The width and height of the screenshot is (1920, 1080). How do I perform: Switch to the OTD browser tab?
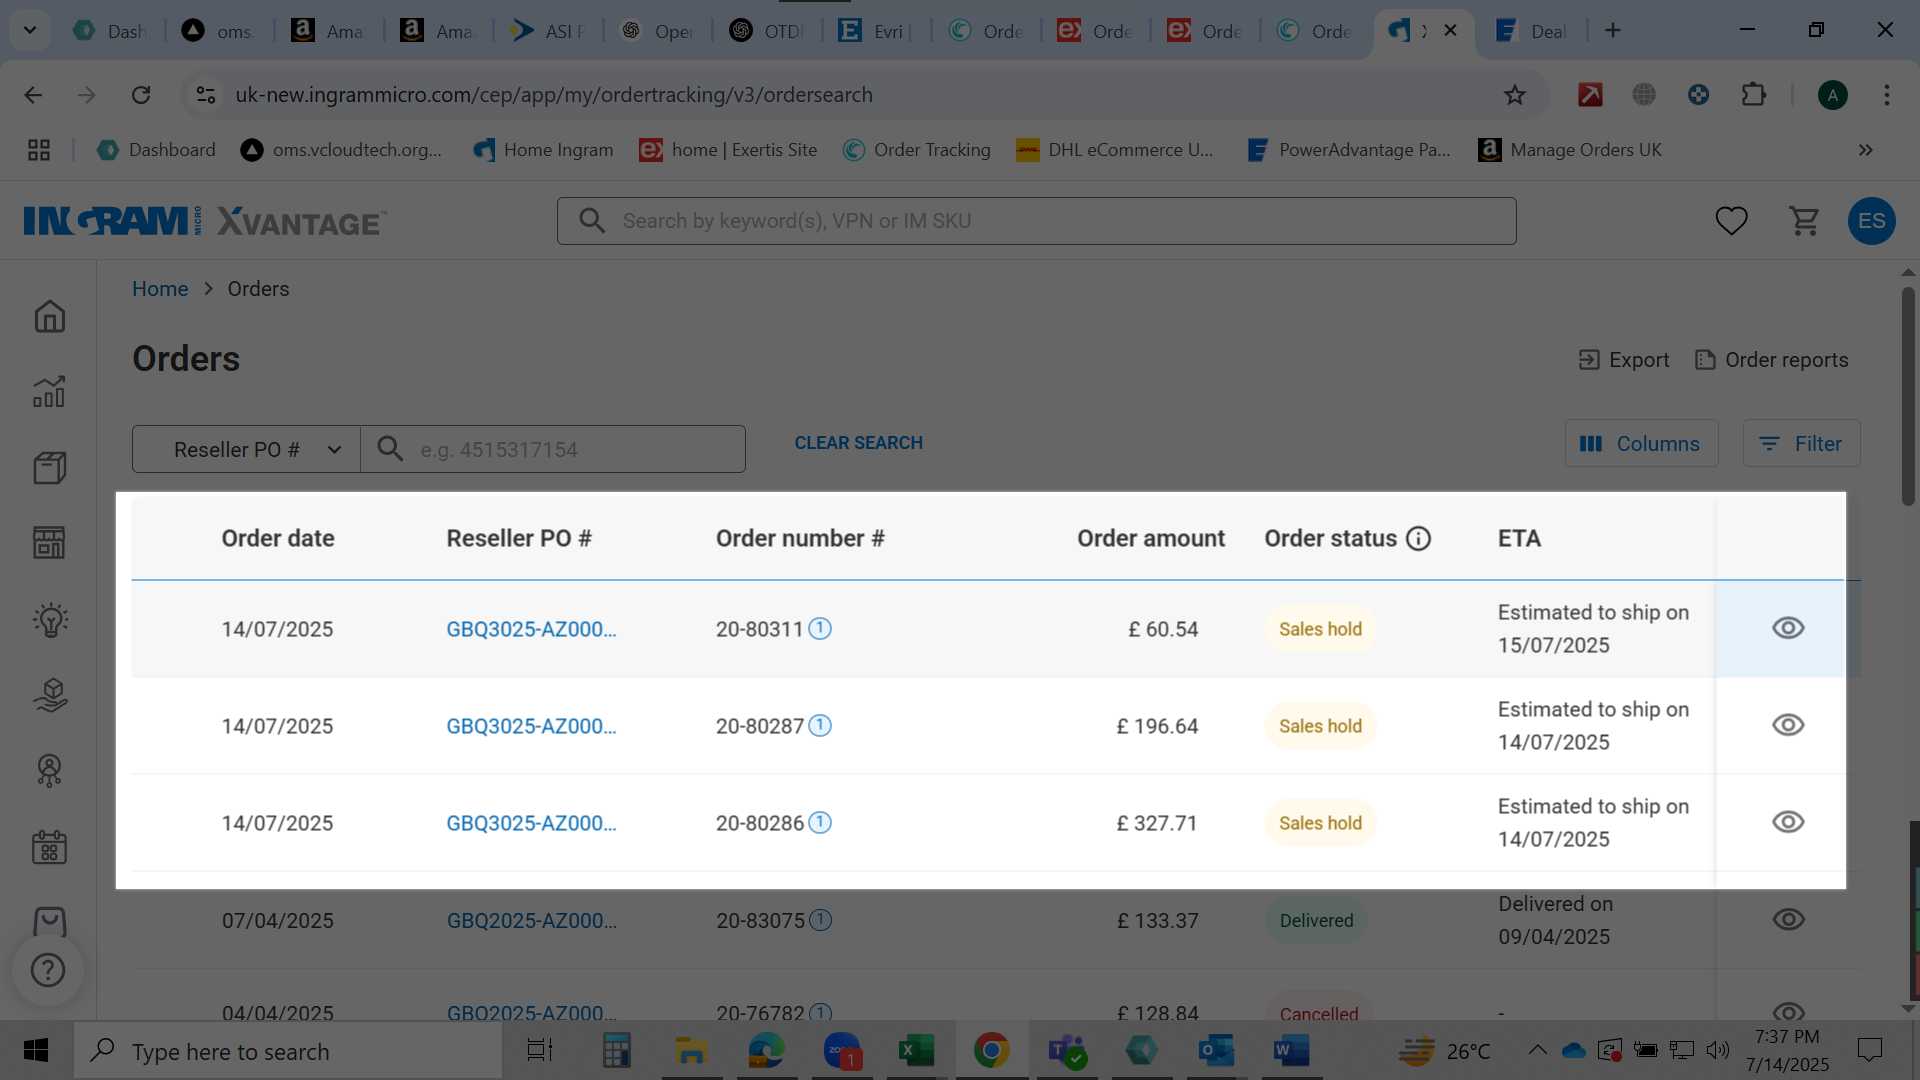tap(767, 31)
